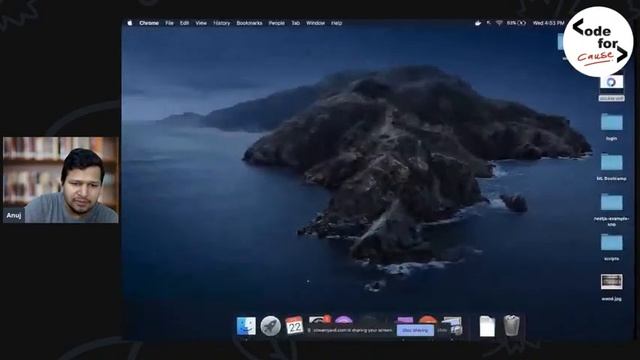Open the Apple menu

130,23
